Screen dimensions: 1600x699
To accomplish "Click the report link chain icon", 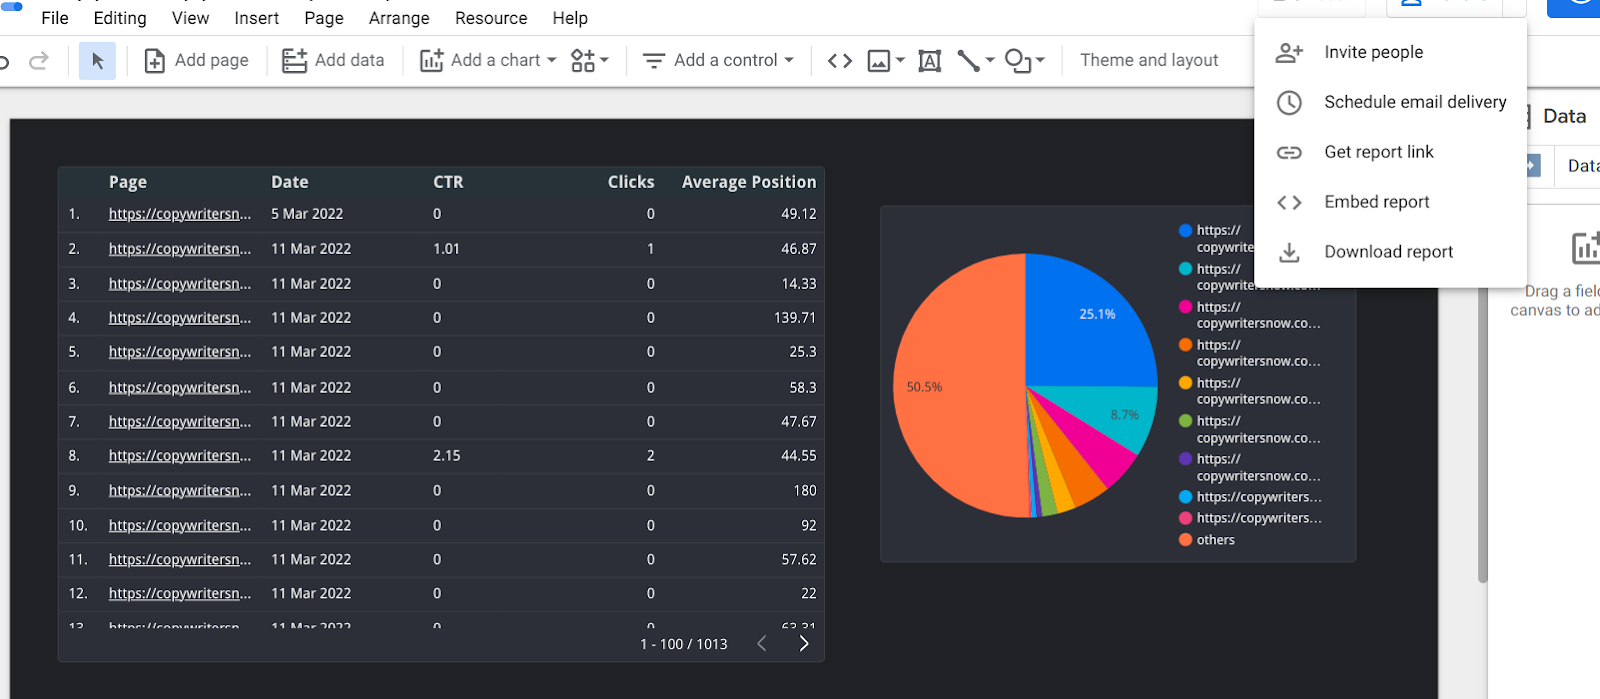I will pos(1289,152).
